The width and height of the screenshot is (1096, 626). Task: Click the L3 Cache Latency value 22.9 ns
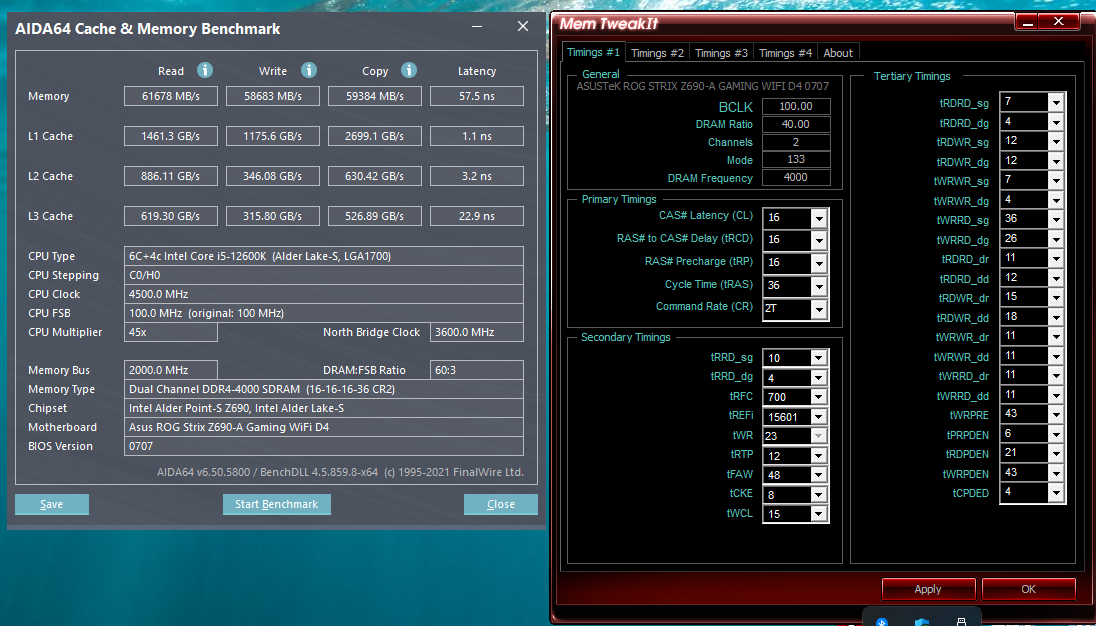[477, 216]
